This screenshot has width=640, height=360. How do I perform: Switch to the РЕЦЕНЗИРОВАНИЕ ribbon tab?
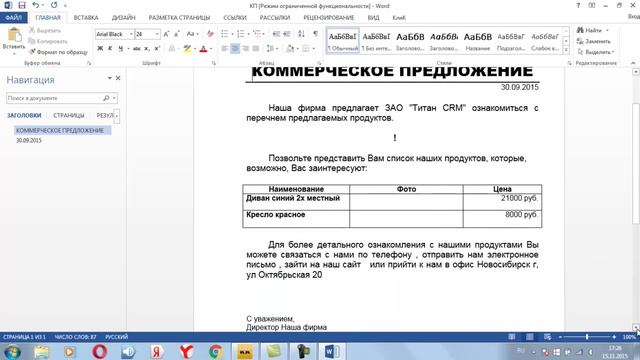coord(329,18)
